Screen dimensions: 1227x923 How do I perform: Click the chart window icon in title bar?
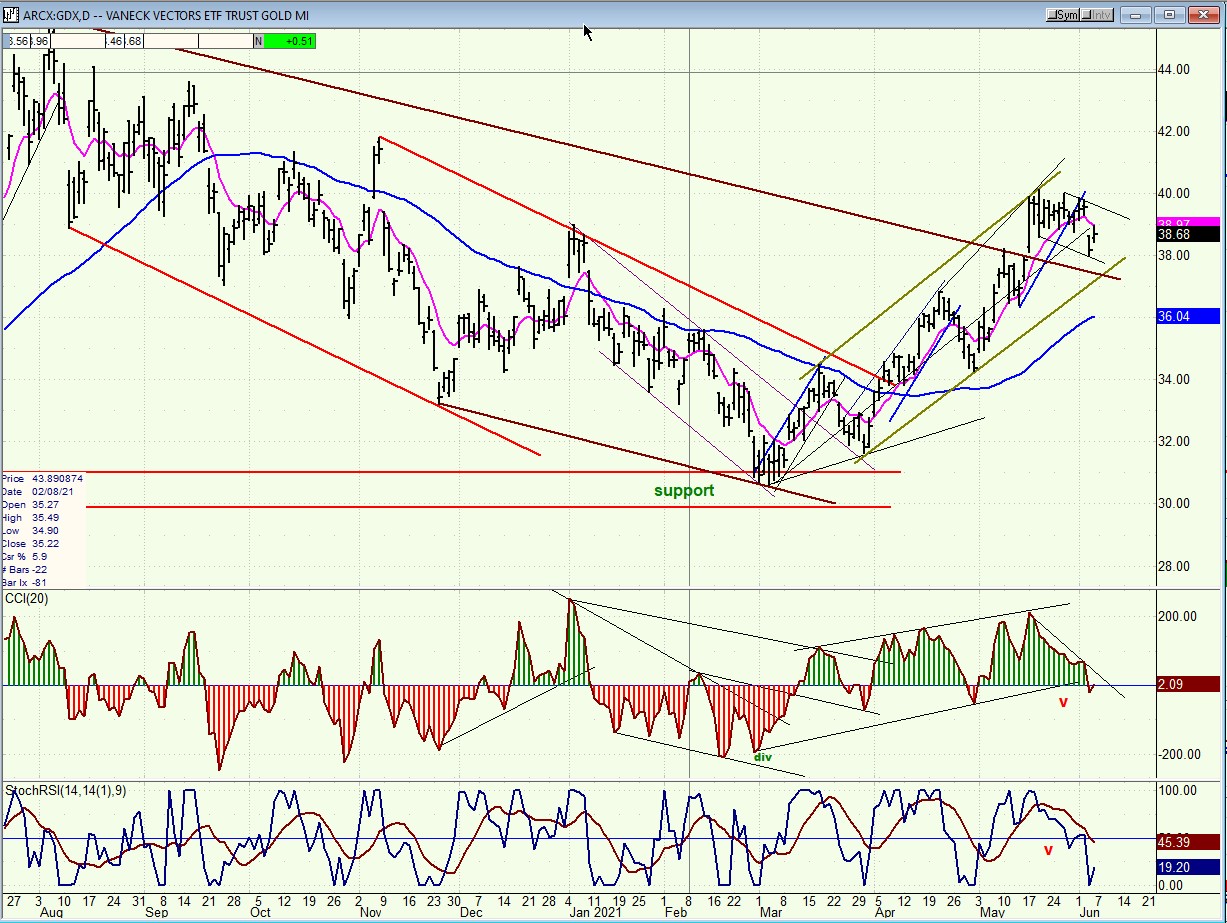tap(11, 14)
